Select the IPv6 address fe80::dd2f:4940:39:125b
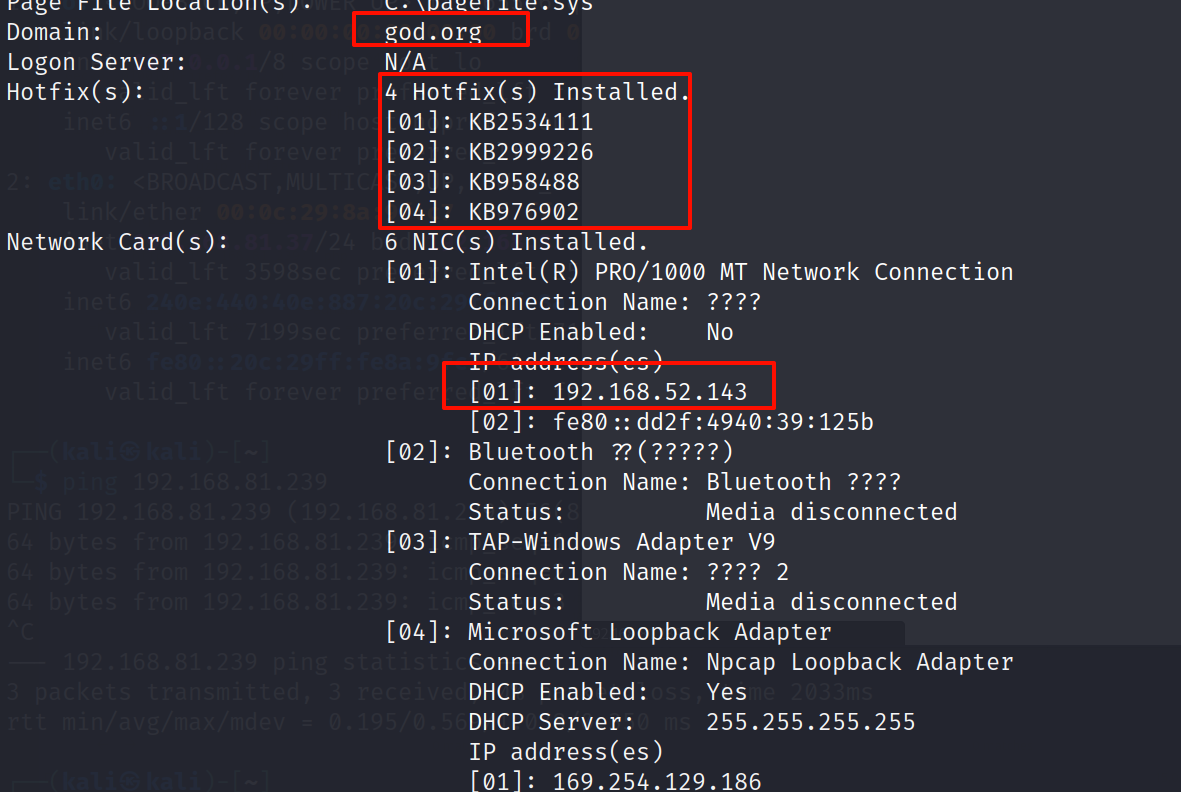The image size is (1181, 792). [x=713, y=422]
